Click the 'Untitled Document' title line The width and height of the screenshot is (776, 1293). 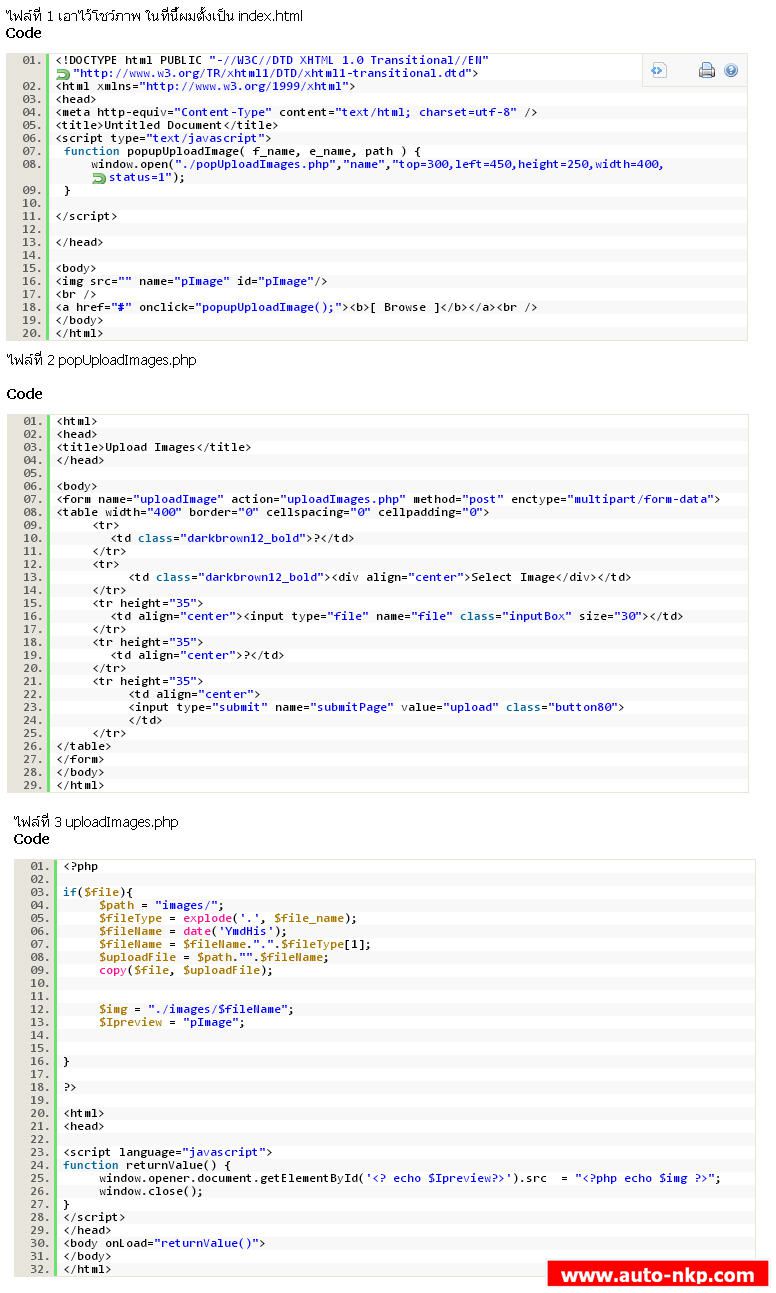(166, 125)
